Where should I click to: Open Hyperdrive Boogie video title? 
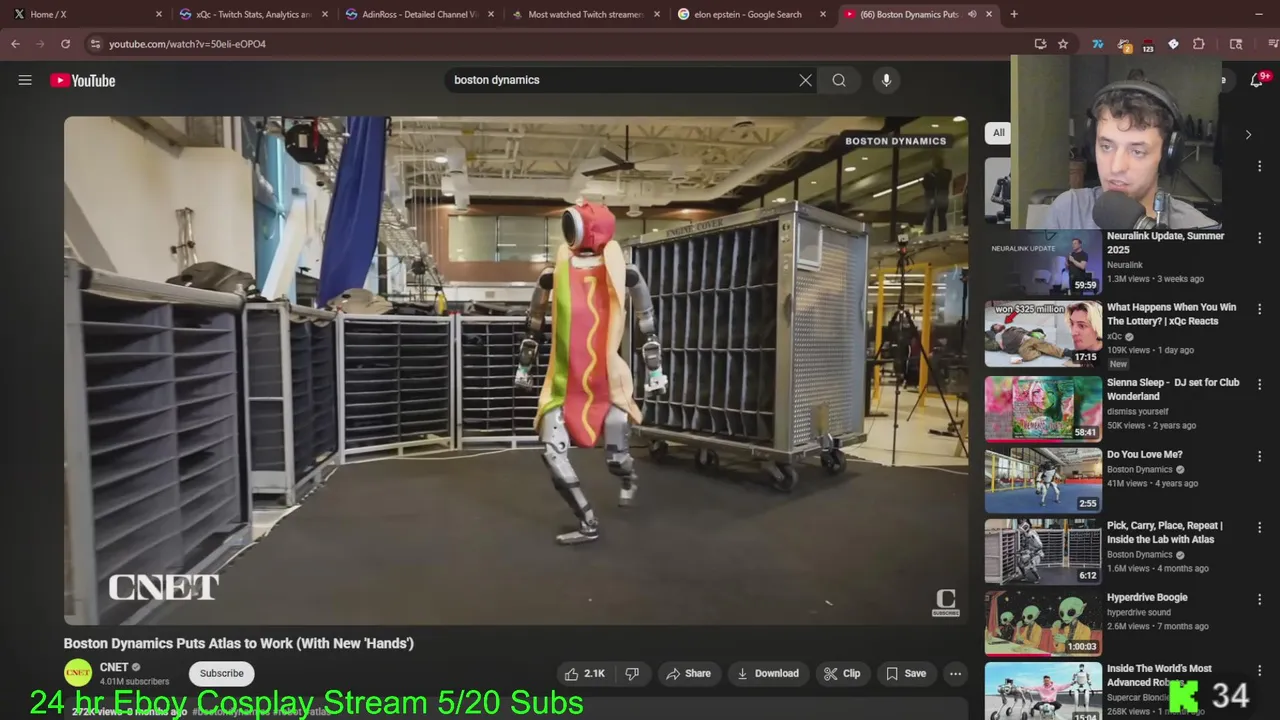tap(1147, 598)
